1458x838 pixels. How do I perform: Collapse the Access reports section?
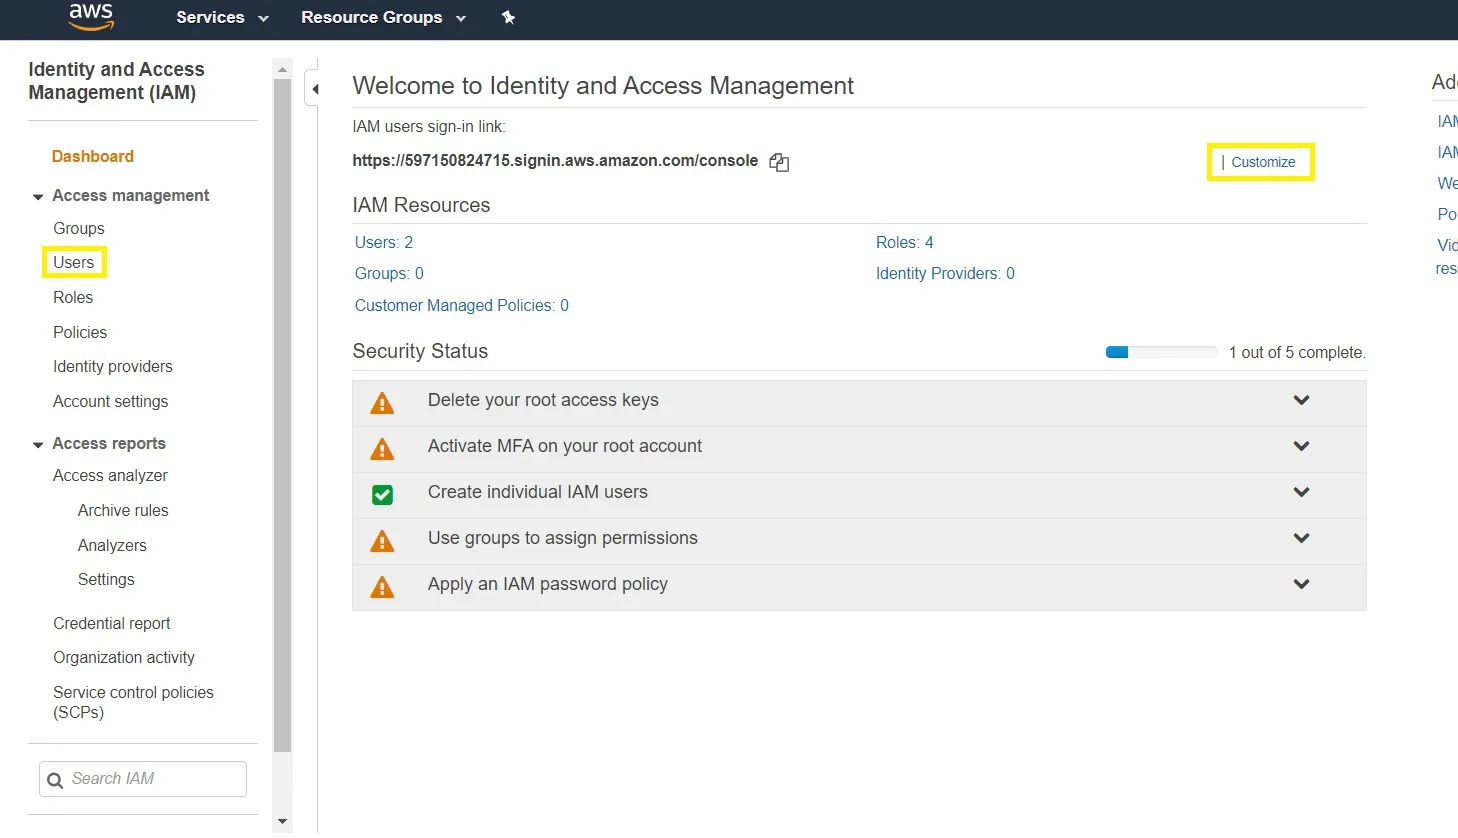click(38, 444)
